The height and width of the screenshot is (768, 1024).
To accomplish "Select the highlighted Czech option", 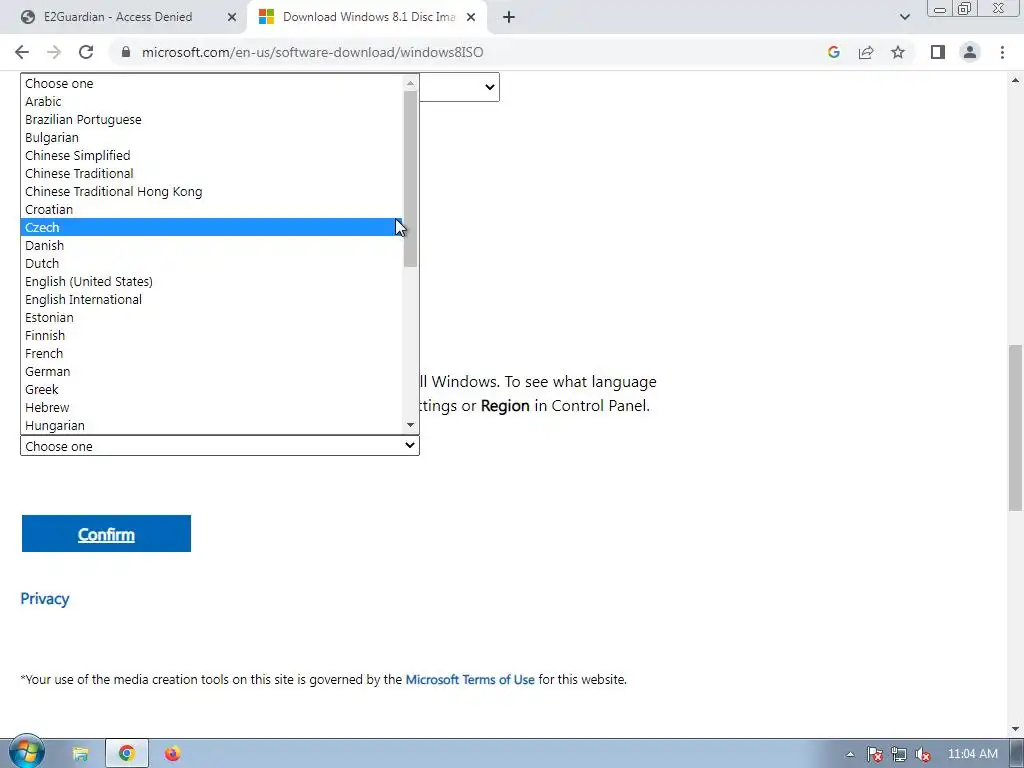I will click(x=212, y=227).
